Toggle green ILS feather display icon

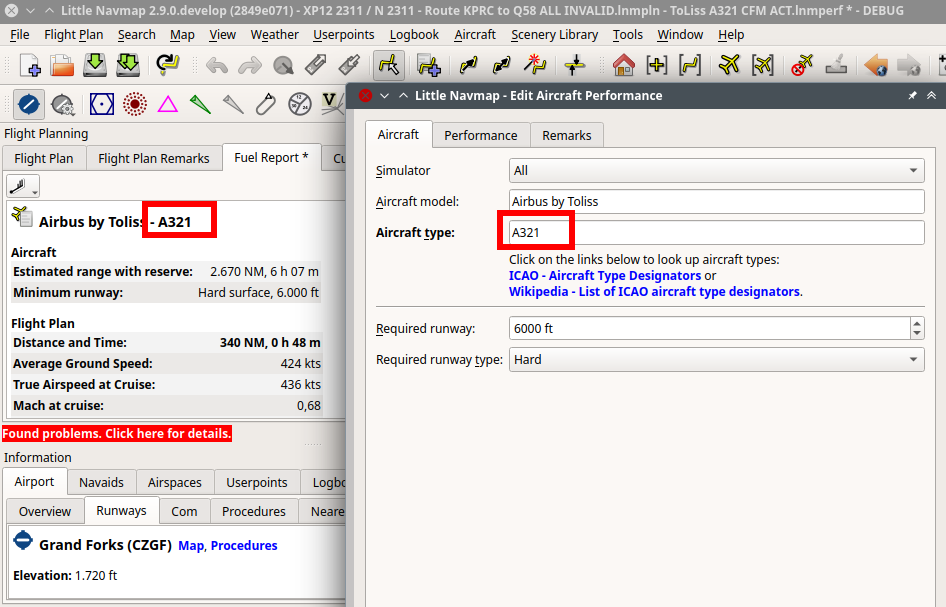(200, 104)
